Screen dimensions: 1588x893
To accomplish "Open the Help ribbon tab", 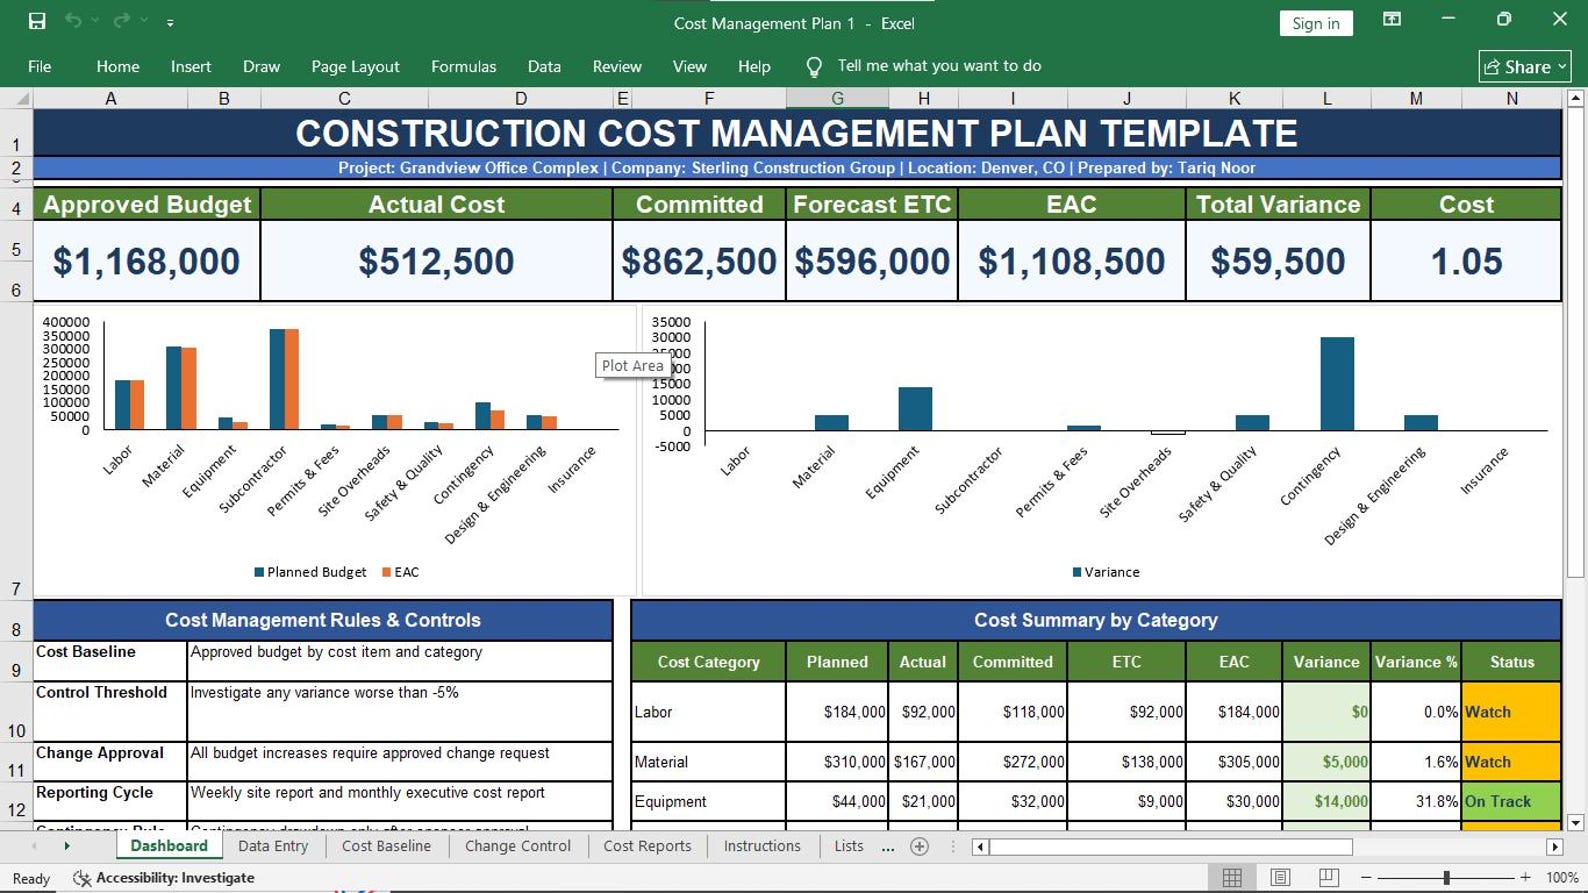I will click(x=754, y=66).
